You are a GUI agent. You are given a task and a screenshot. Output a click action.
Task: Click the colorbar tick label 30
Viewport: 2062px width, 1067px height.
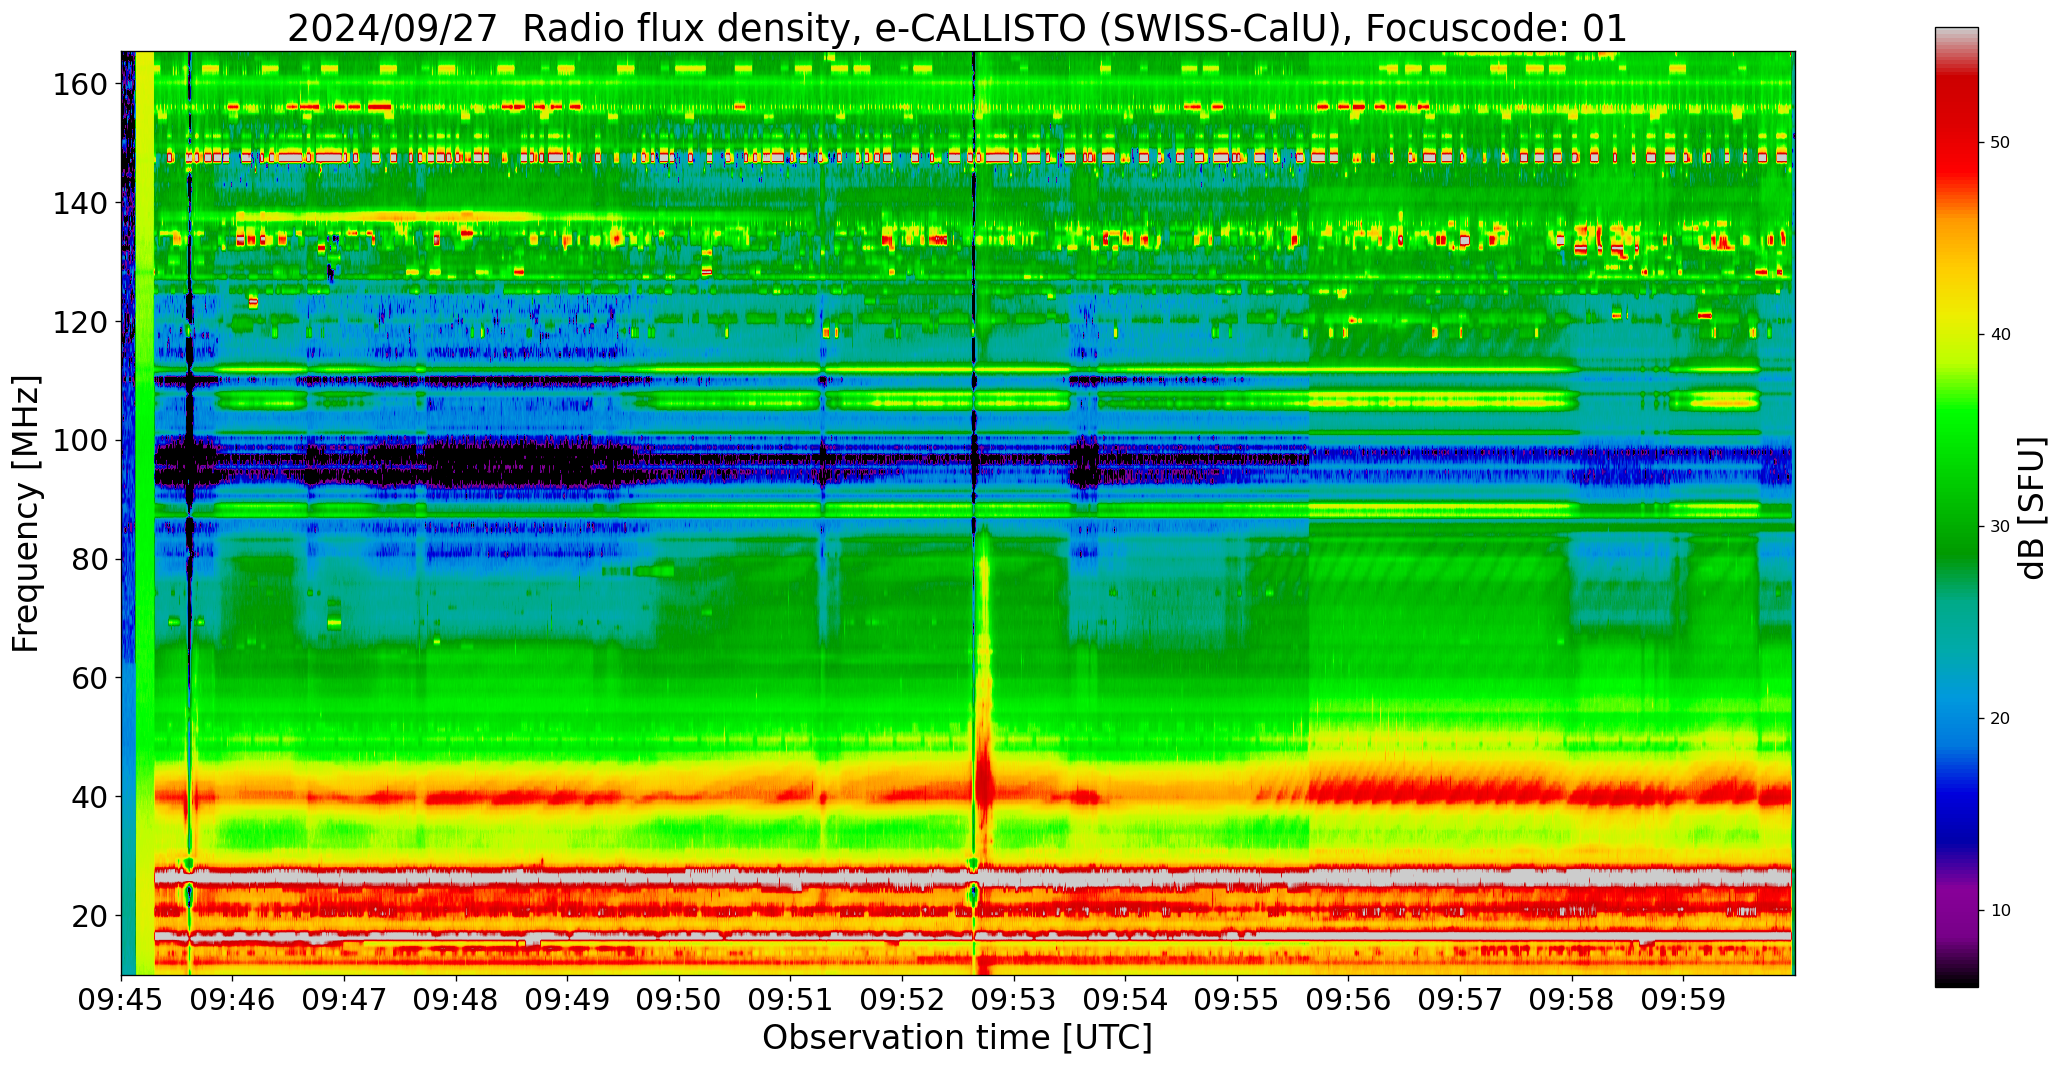click(x=2001, y=526)
